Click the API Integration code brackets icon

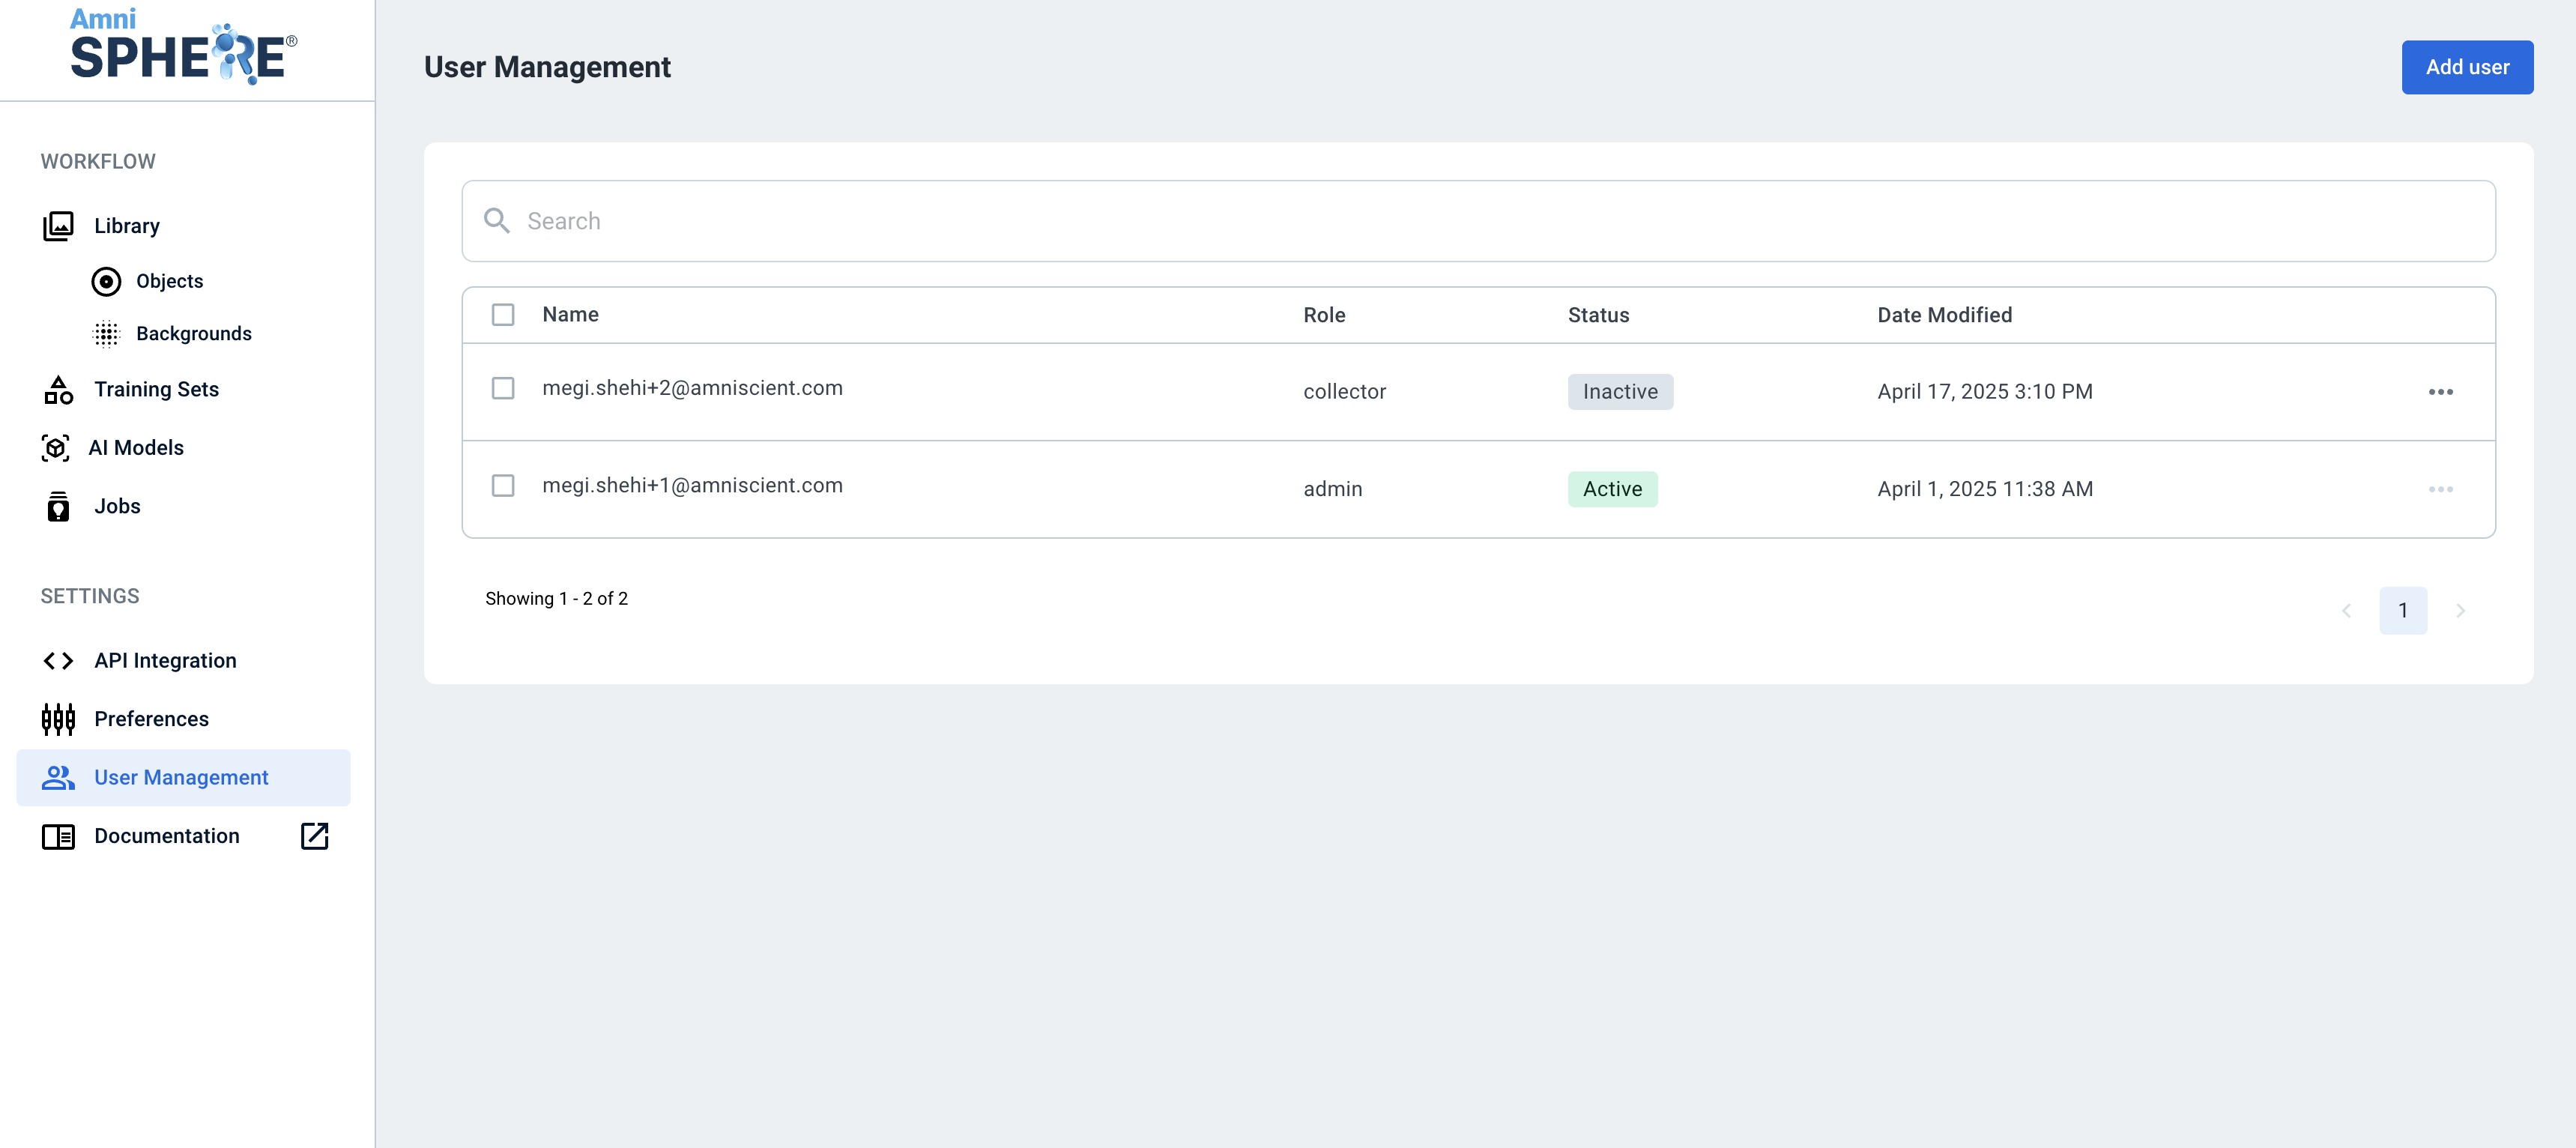58,661
